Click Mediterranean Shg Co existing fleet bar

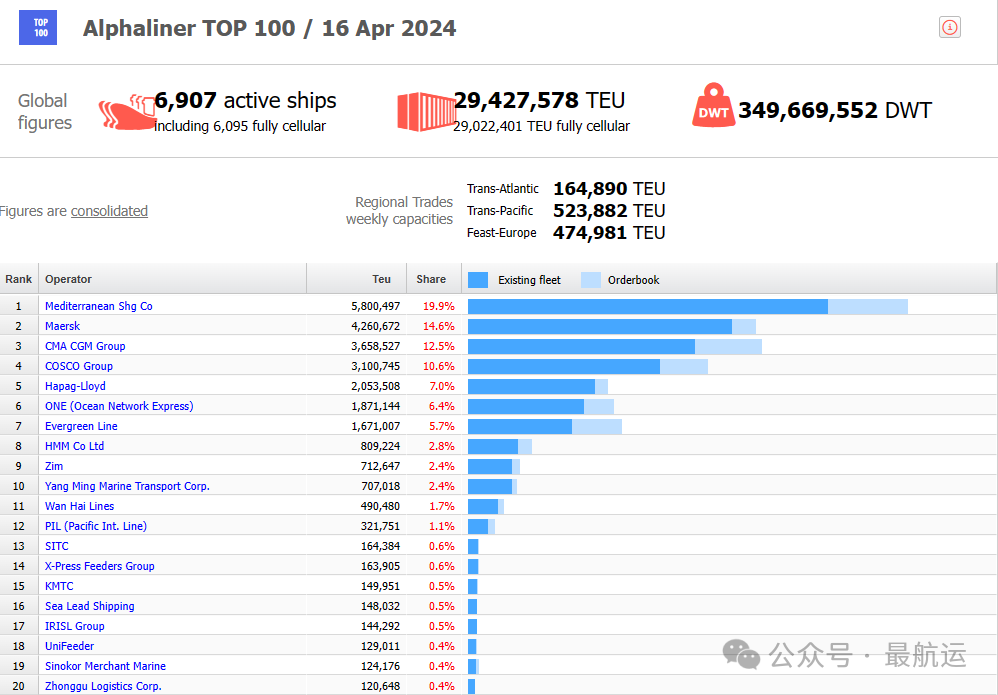(x=648, y=307)
